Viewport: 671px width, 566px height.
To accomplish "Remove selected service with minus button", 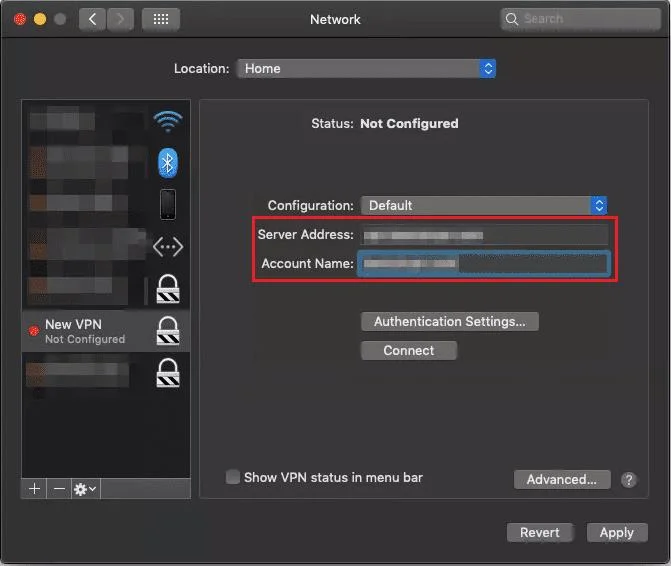I will click(x=59, y=489).
